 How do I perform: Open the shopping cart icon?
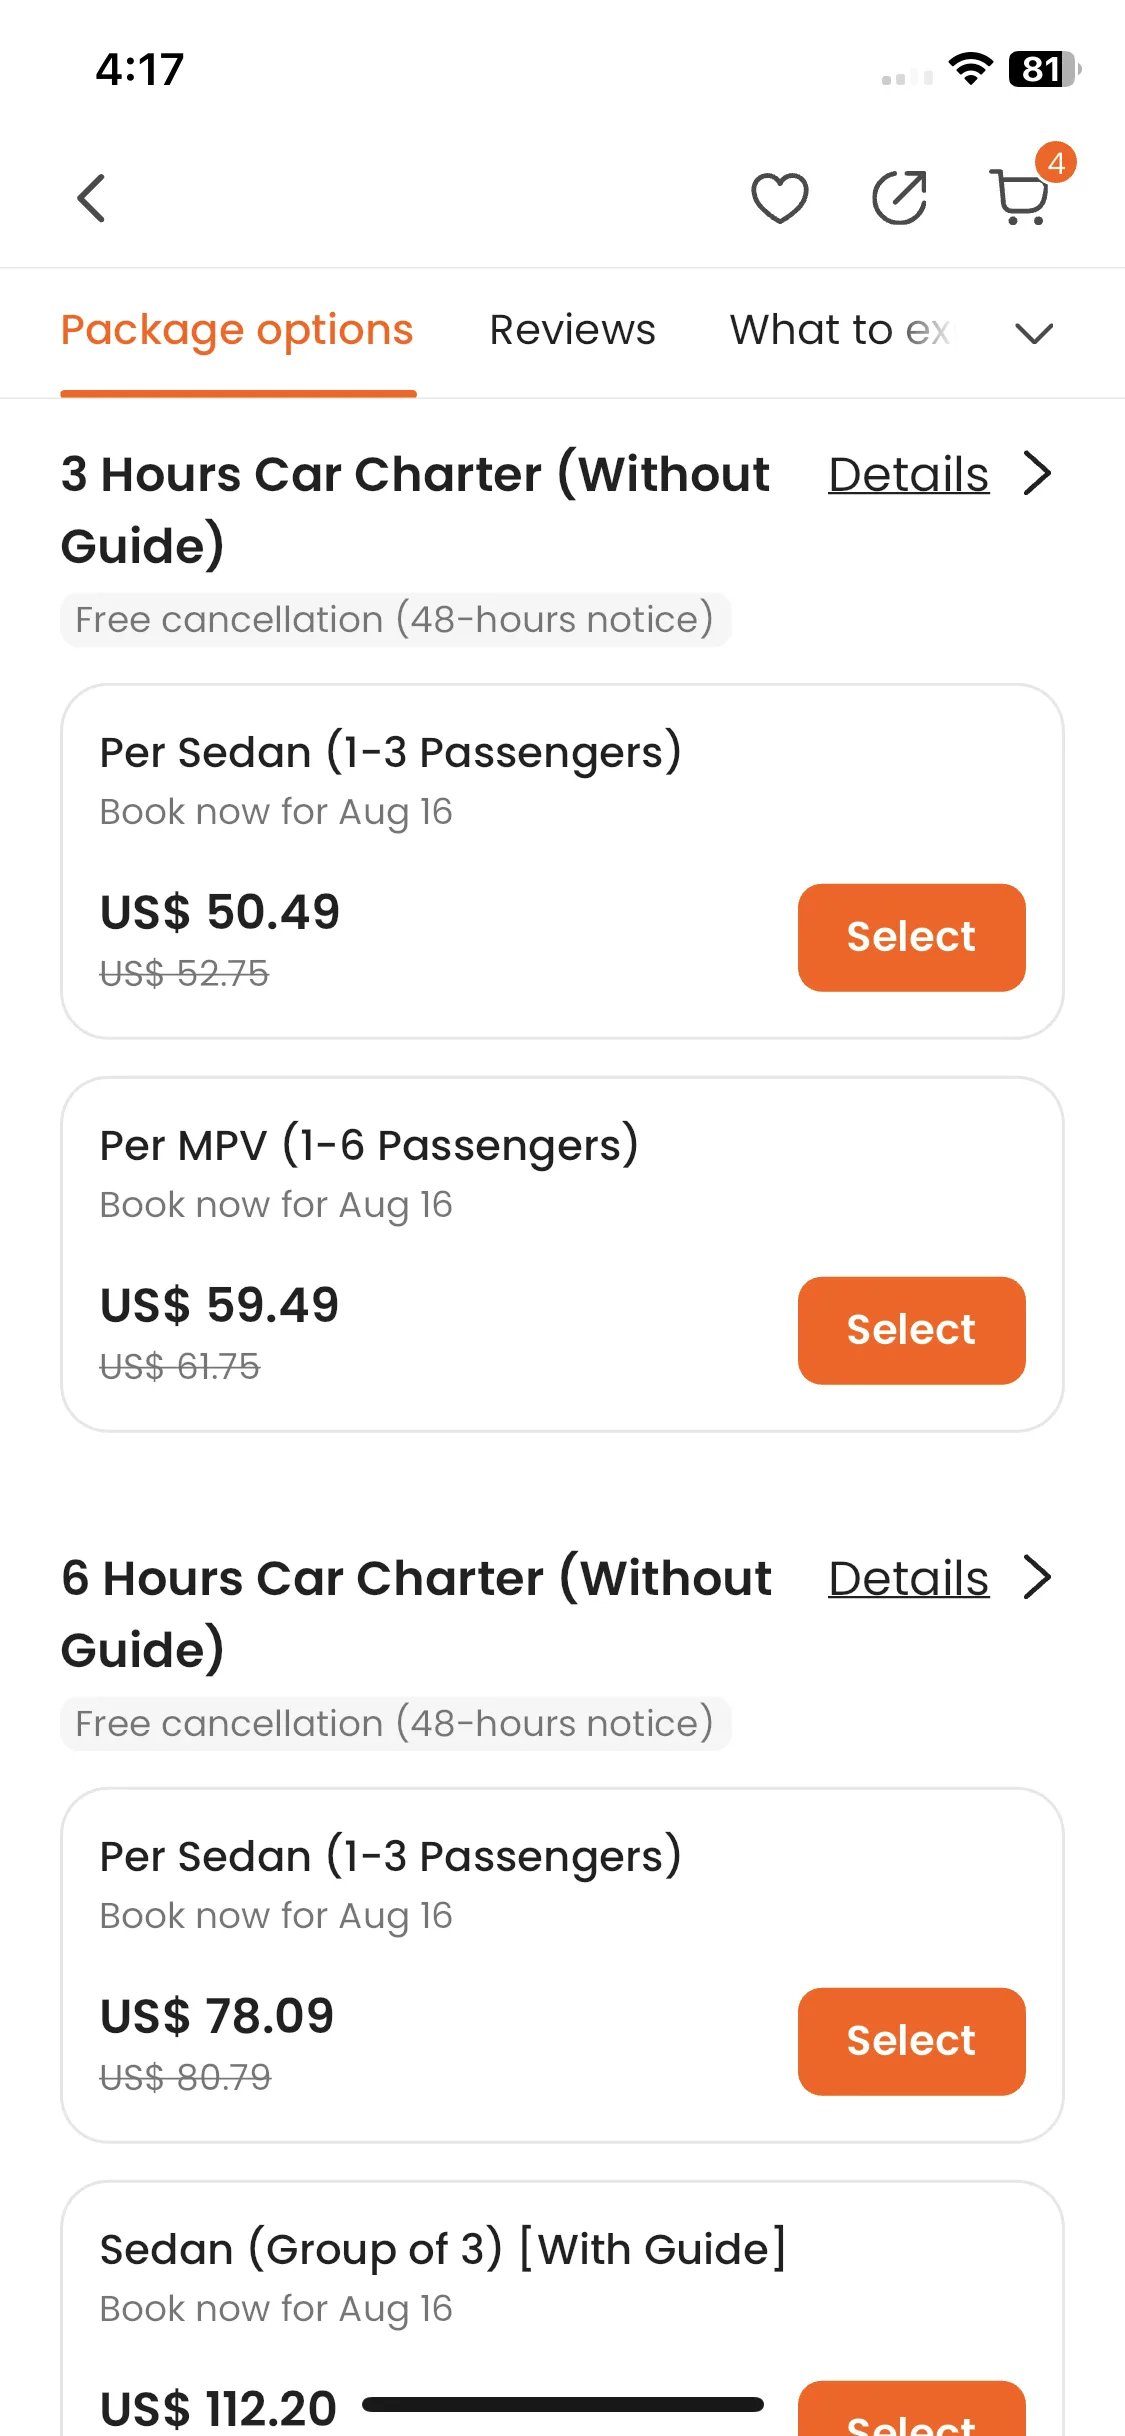click(1020, 198)
